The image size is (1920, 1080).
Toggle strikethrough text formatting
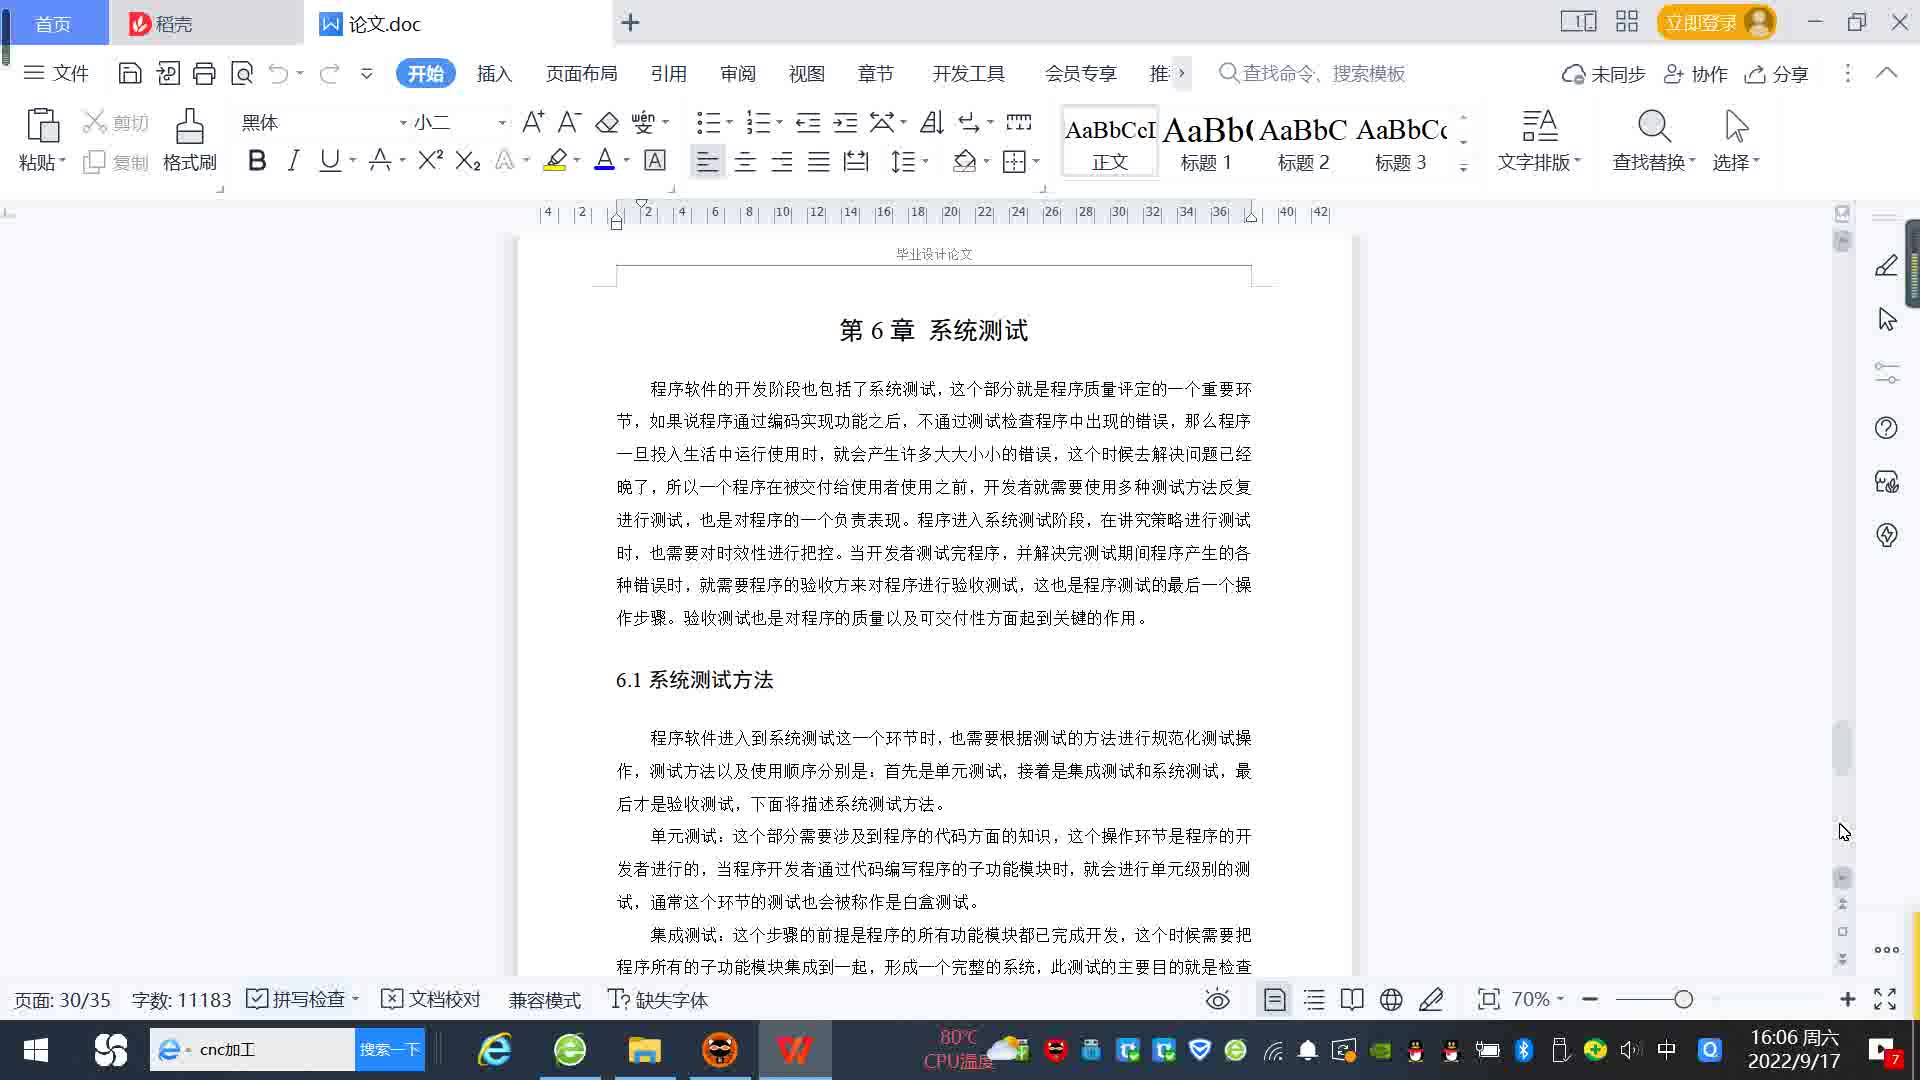380,160
